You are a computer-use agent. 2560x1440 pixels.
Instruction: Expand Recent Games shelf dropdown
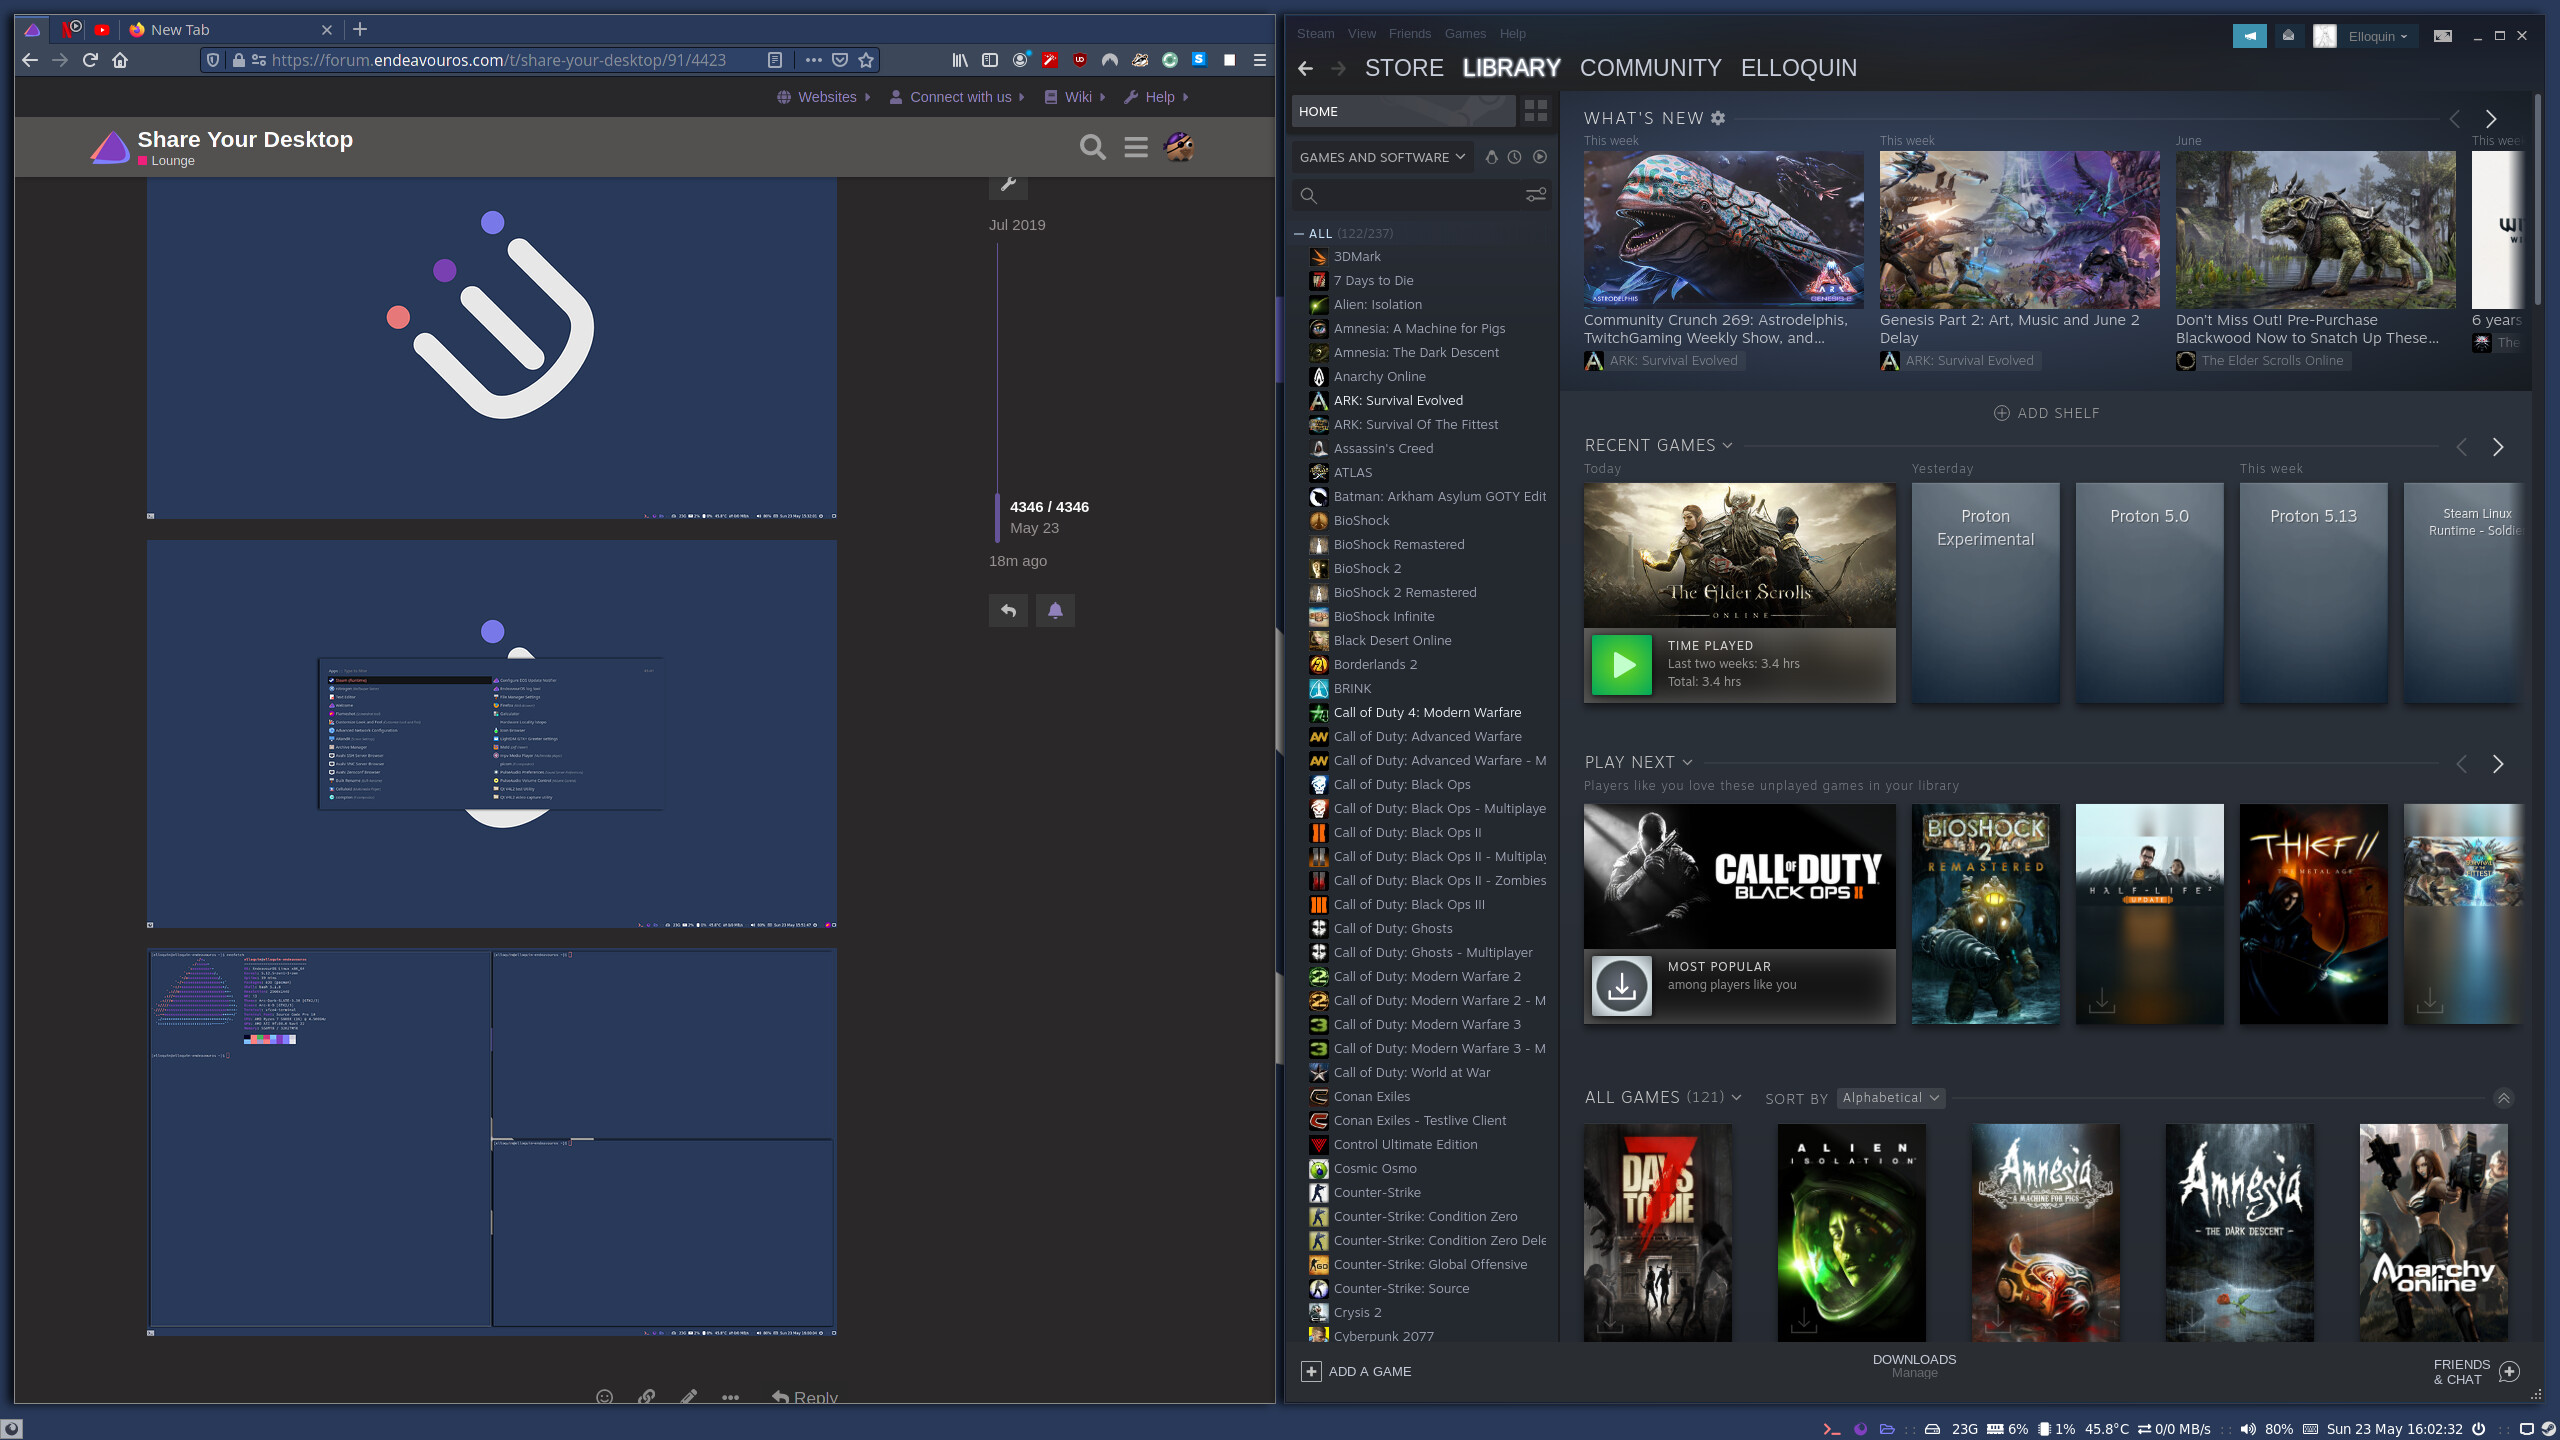[x=1727, y=445]
